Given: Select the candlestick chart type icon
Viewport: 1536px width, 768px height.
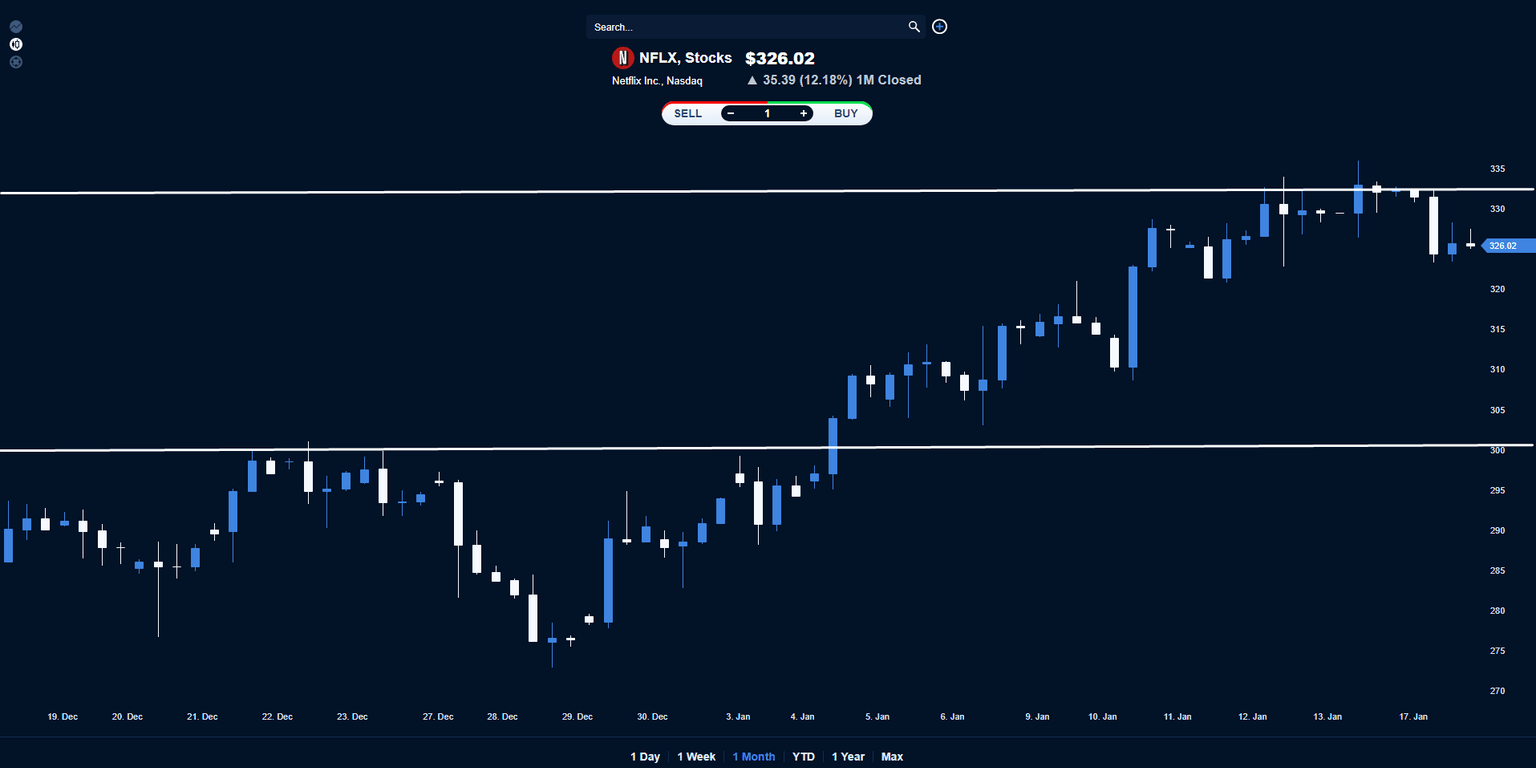Looking at the screenshot, I should pyautogui.click(x=16, y=44).
